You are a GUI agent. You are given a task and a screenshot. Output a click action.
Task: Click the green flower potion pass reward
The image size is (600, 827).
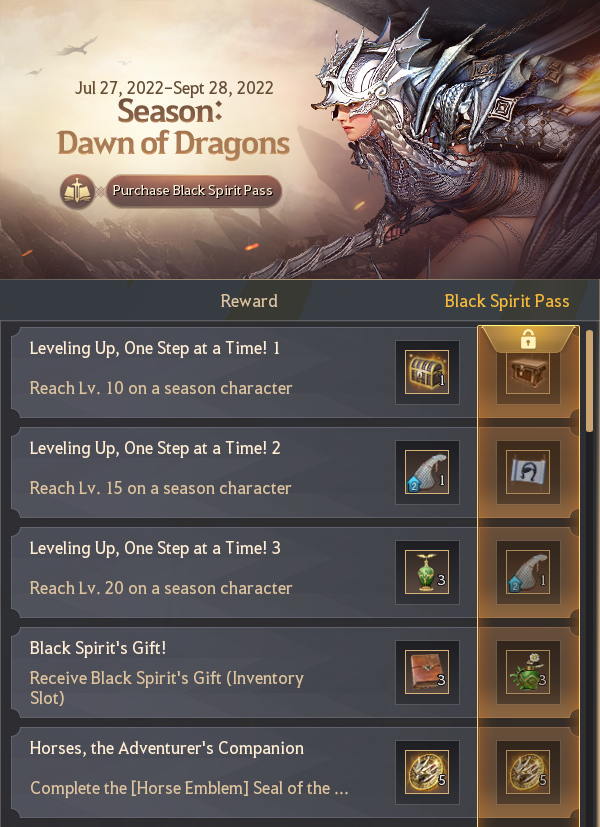tap(528, 672)
